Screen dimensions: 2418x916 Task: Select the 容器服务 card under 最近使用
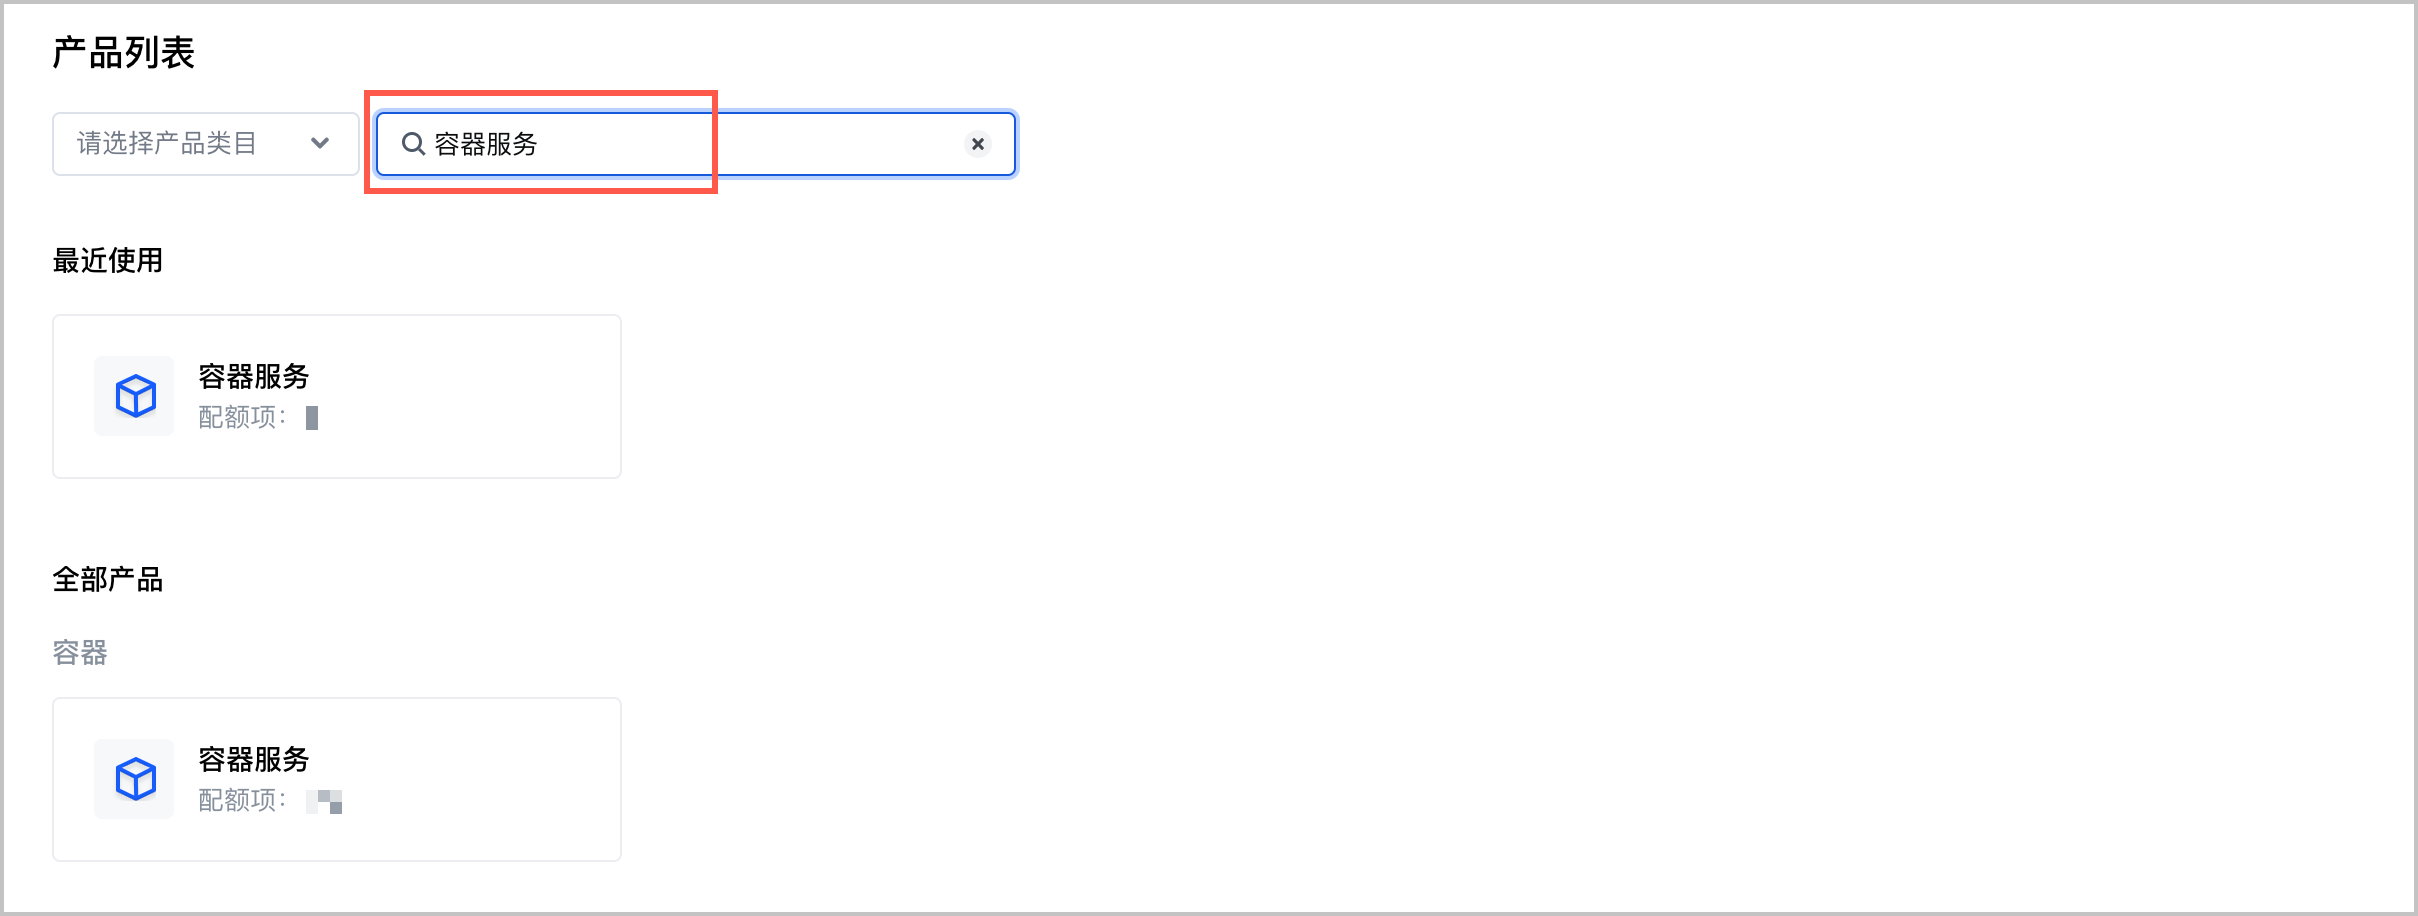(450, 397)
